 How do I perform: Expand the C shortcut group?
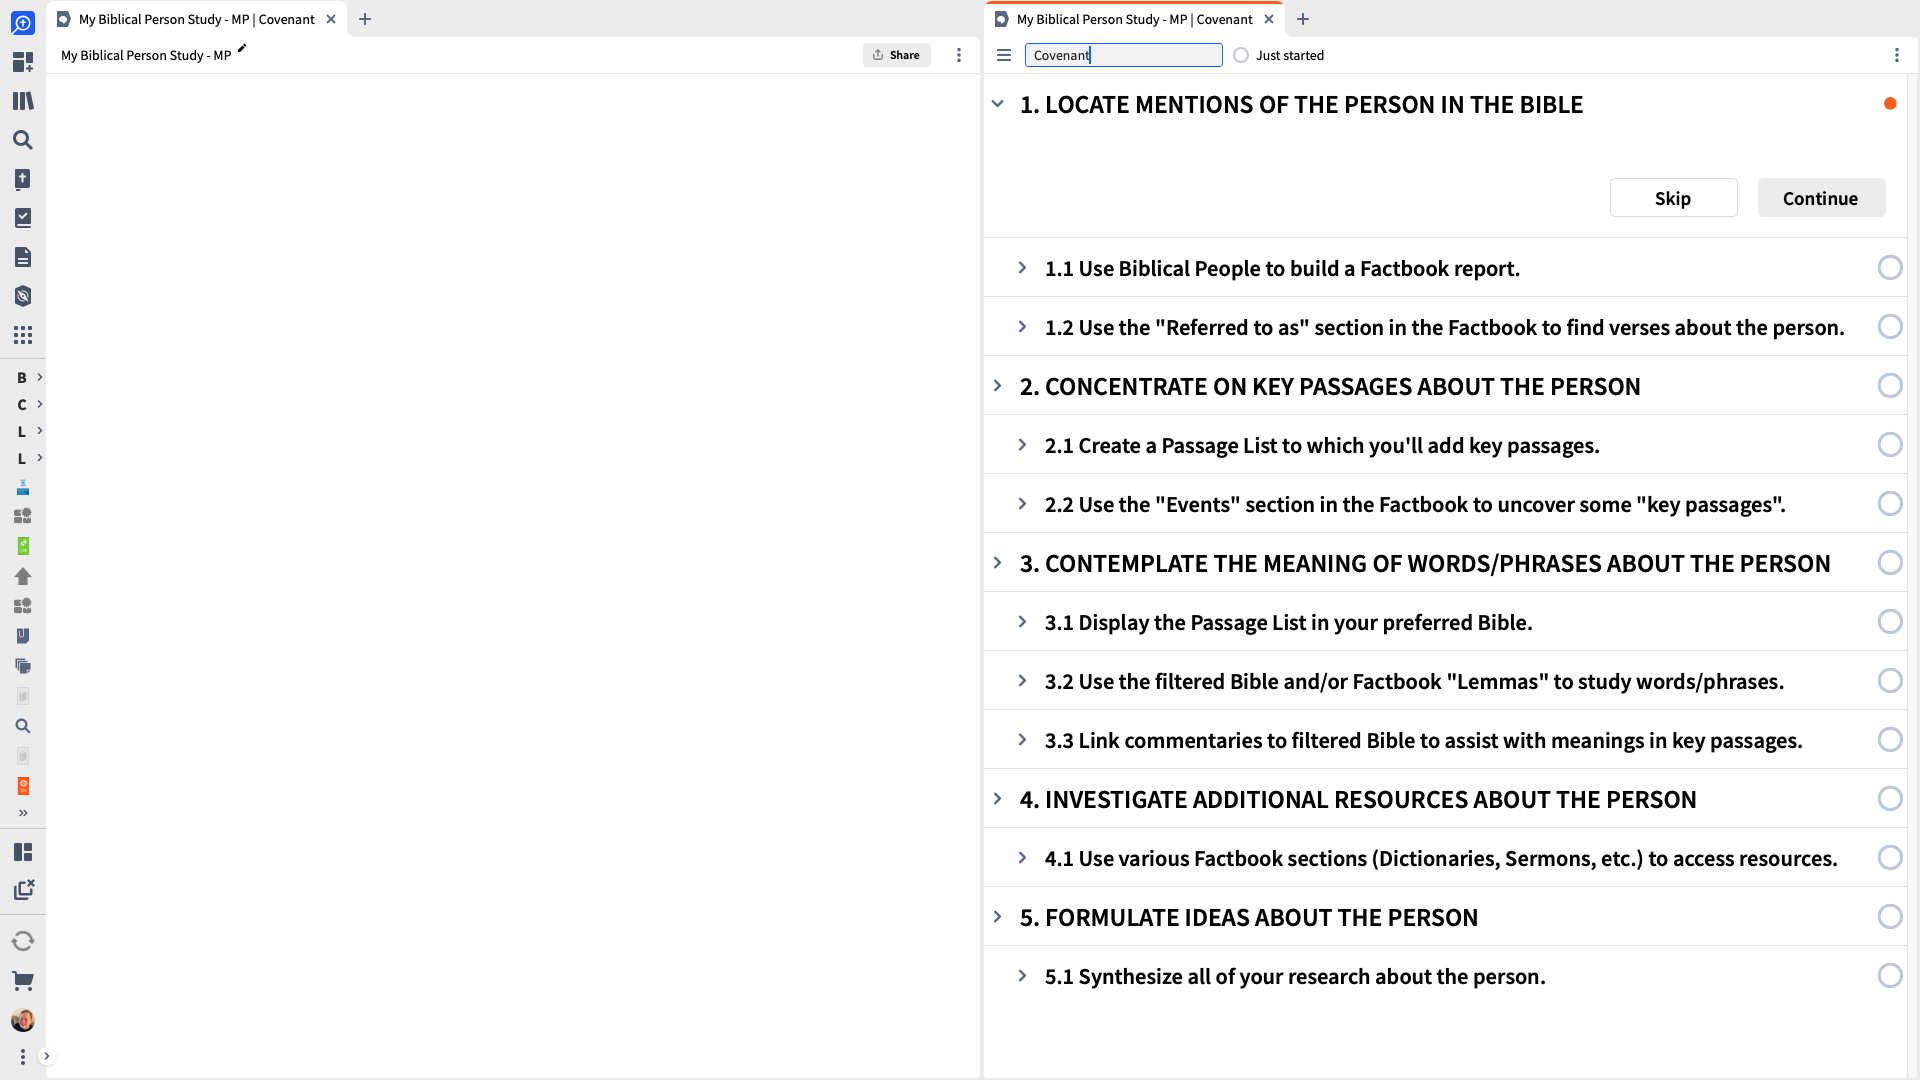point(39,404)
